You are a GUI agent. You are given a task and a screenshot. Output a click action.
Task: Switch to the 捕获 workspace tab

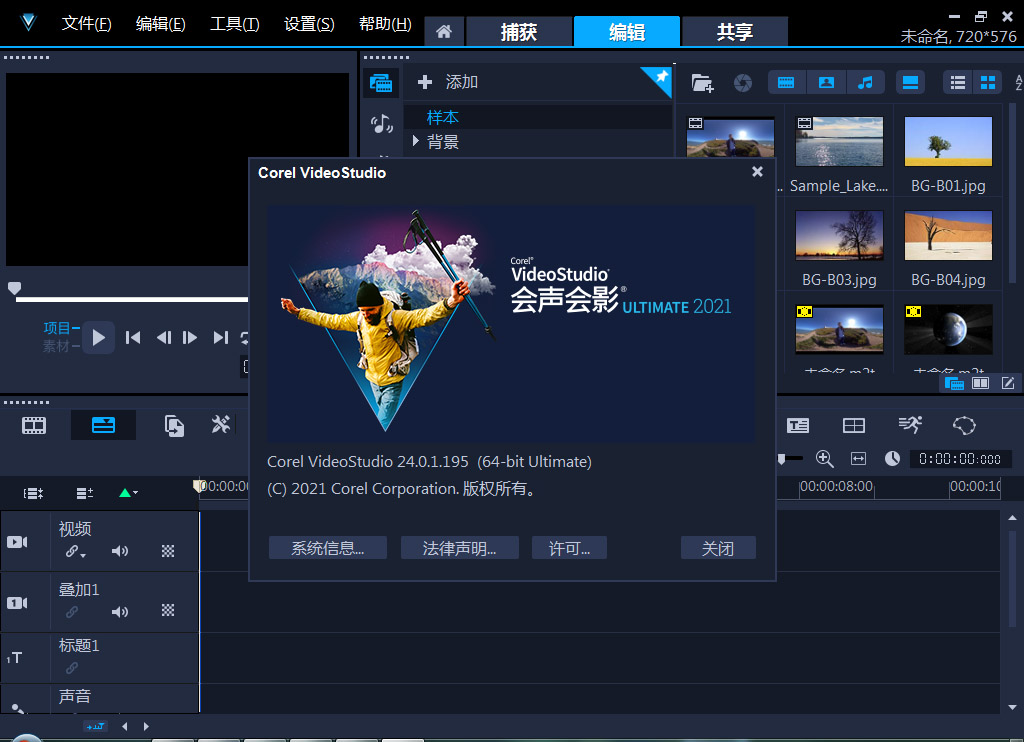[519, 31]
